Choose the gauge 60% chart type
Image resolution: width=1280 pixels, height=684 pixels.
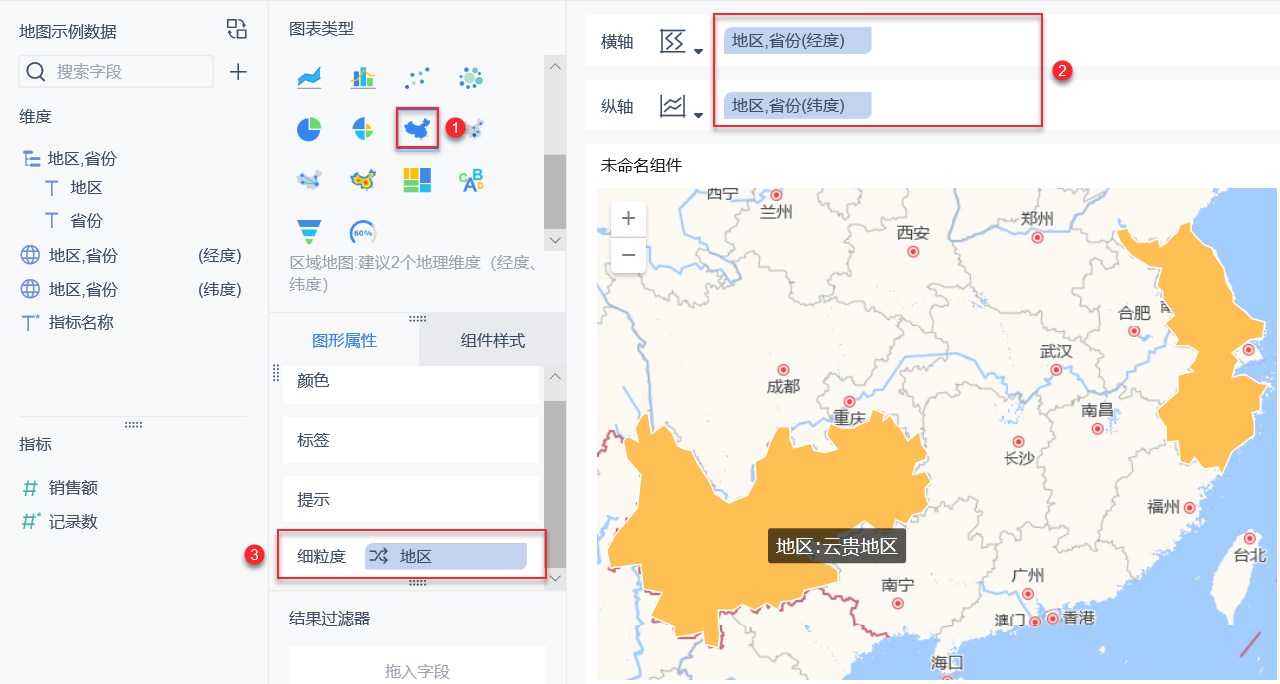point(363,233)
